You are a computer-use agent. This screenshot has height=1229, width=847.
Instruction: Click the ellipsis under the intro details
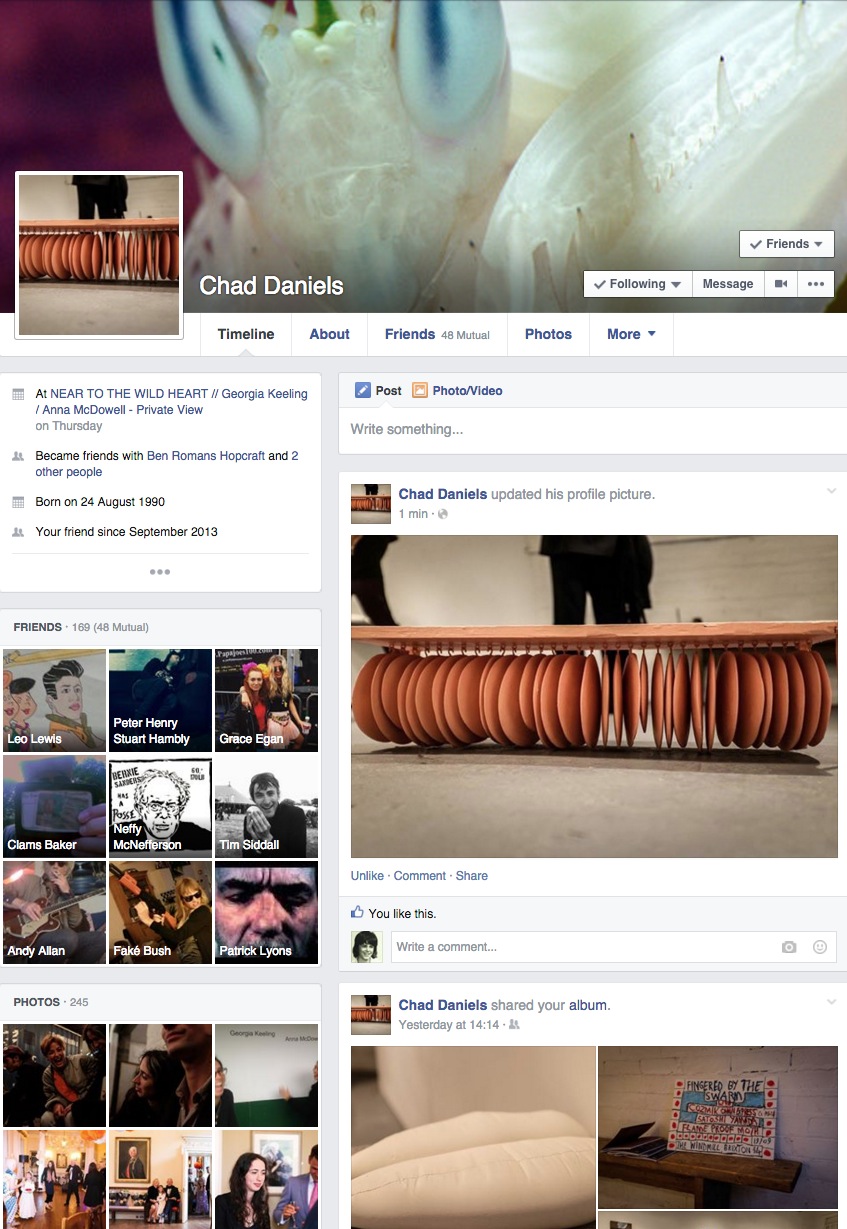pyautogui.click(x=160, y=572)
